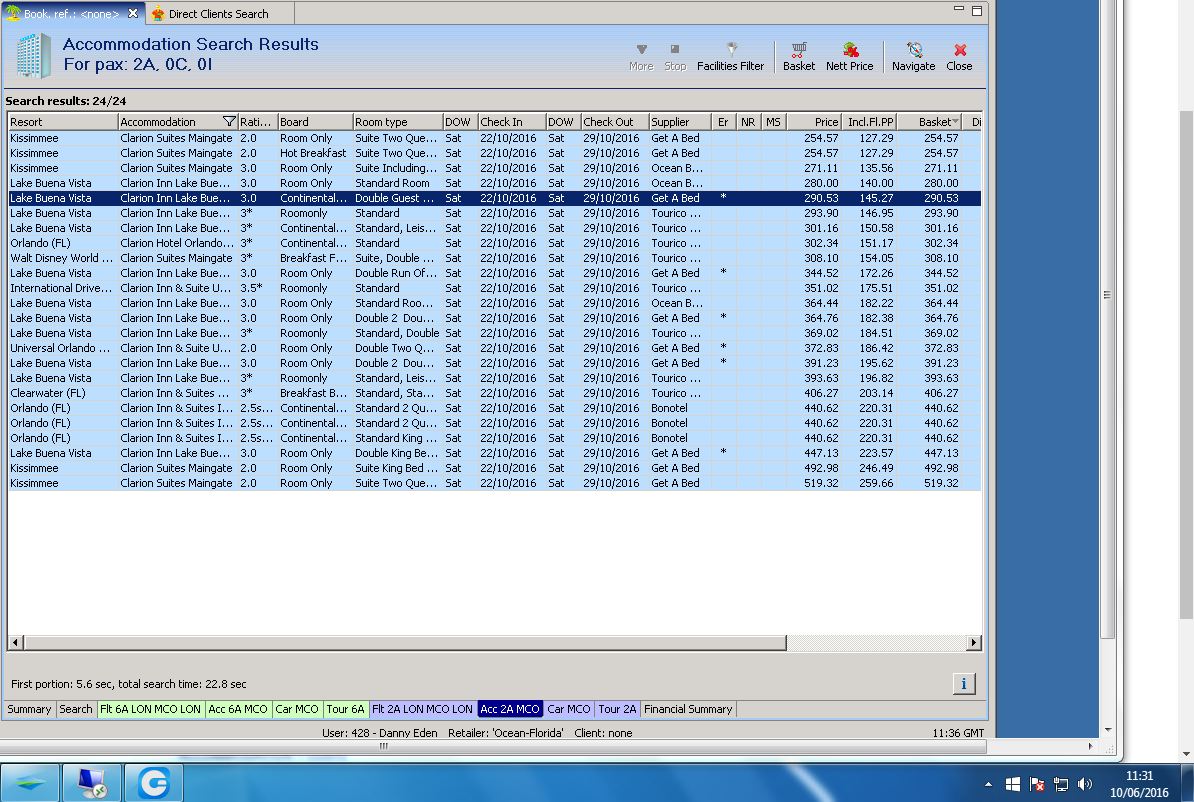The width and height of the screenshot is (1194, 802).
Task: Open the remote desktop taskbar icon
Action: (92, 783)
